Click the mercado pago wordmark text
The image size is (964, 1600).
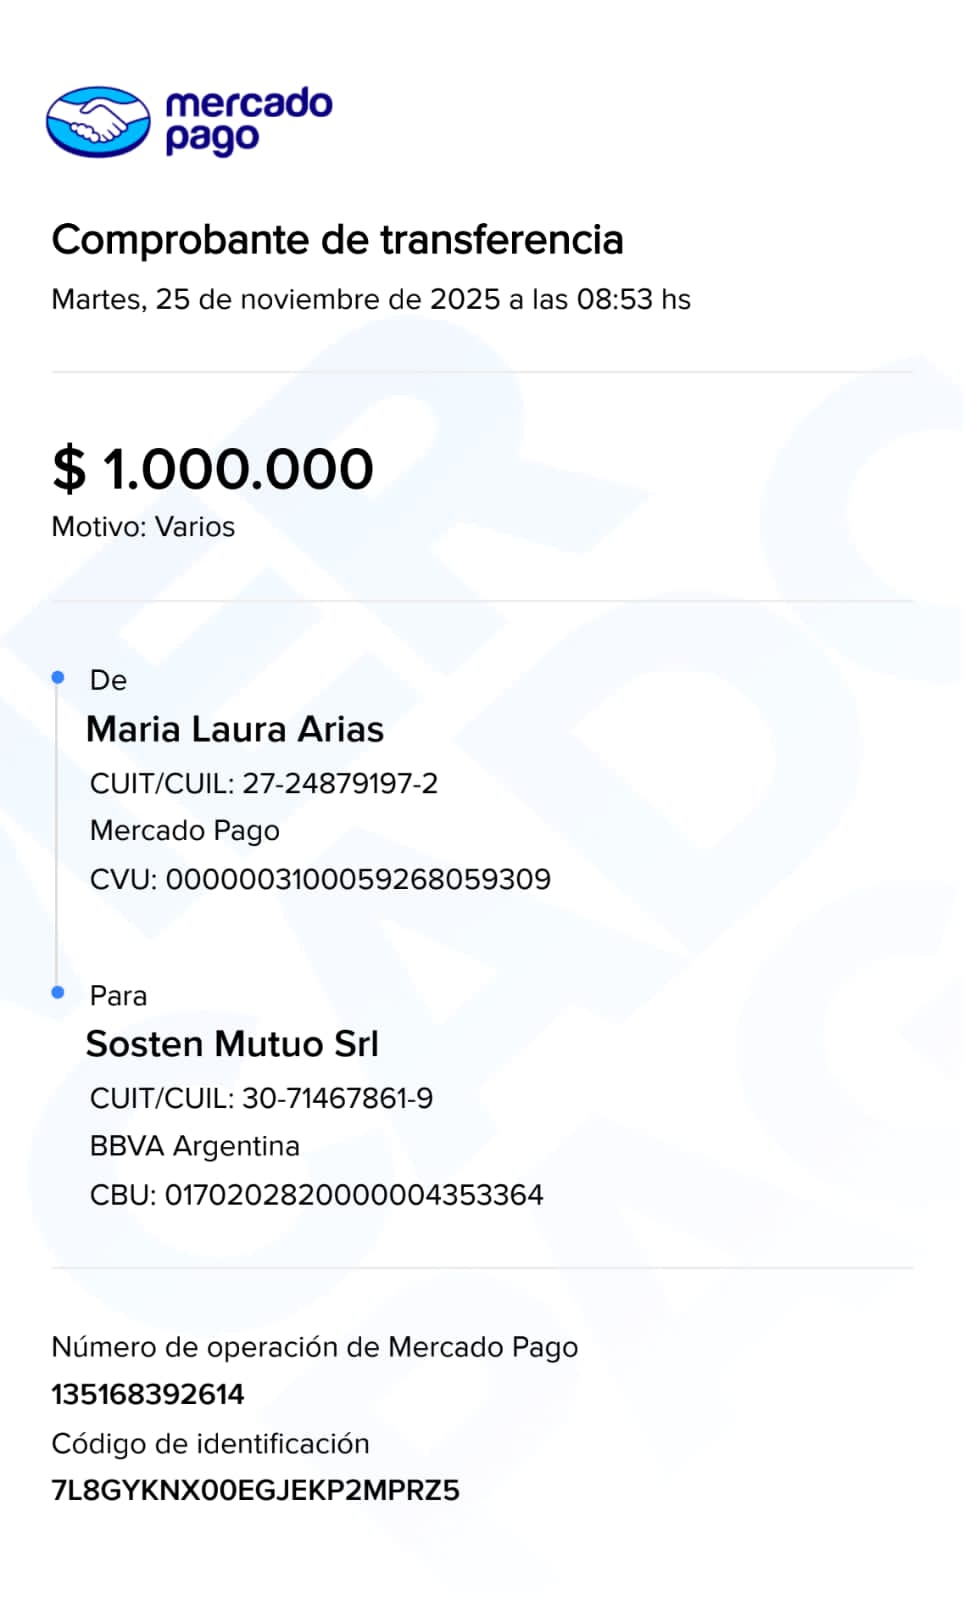click(x=248, y=121)
